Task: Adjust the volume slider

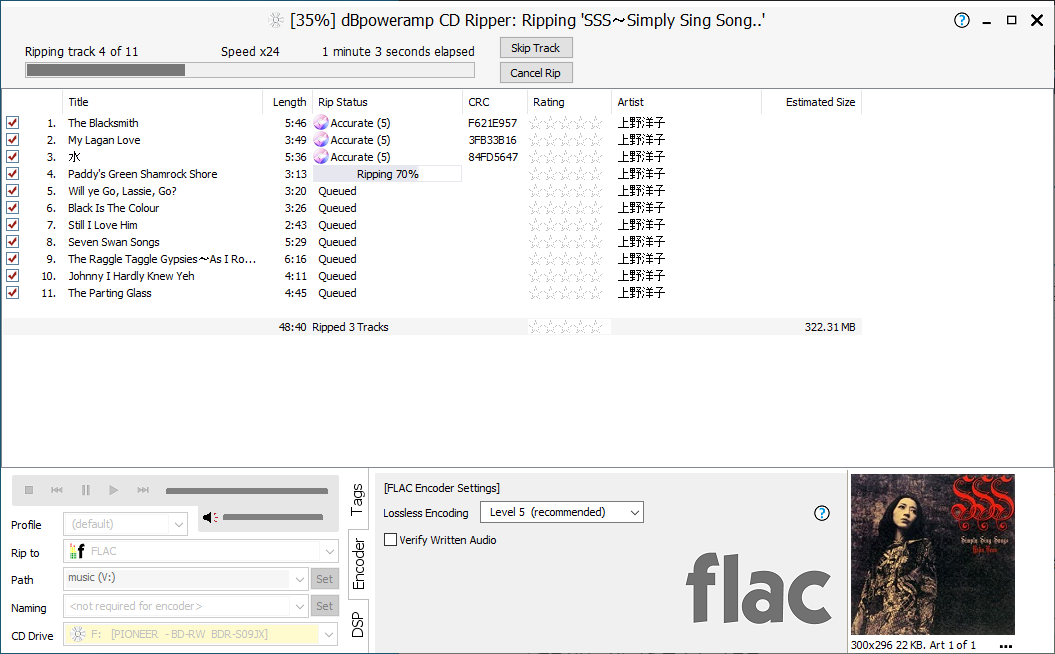Action: pos(273,517)
